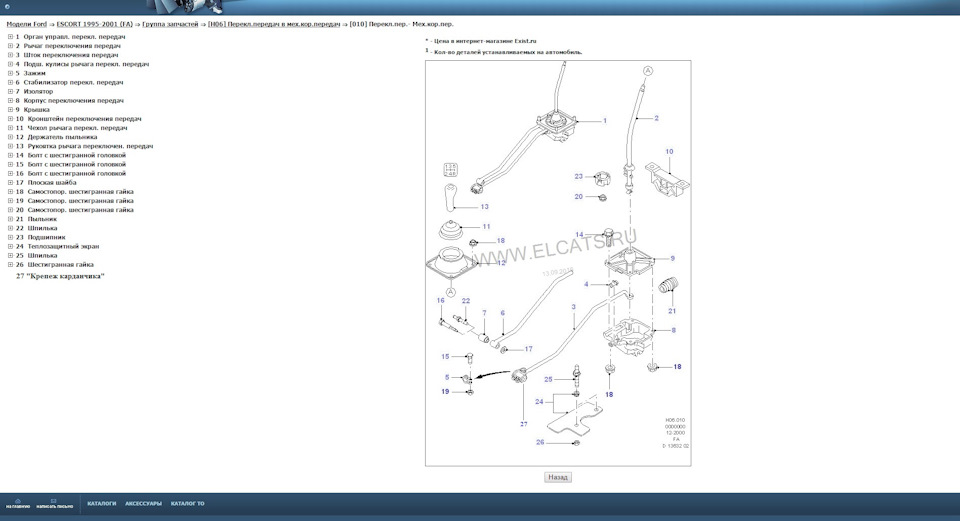Select row 19 Самостопор. шестигранная гайка
The image size is (960, 521).
pyautogui.click(x=74, y=201)
